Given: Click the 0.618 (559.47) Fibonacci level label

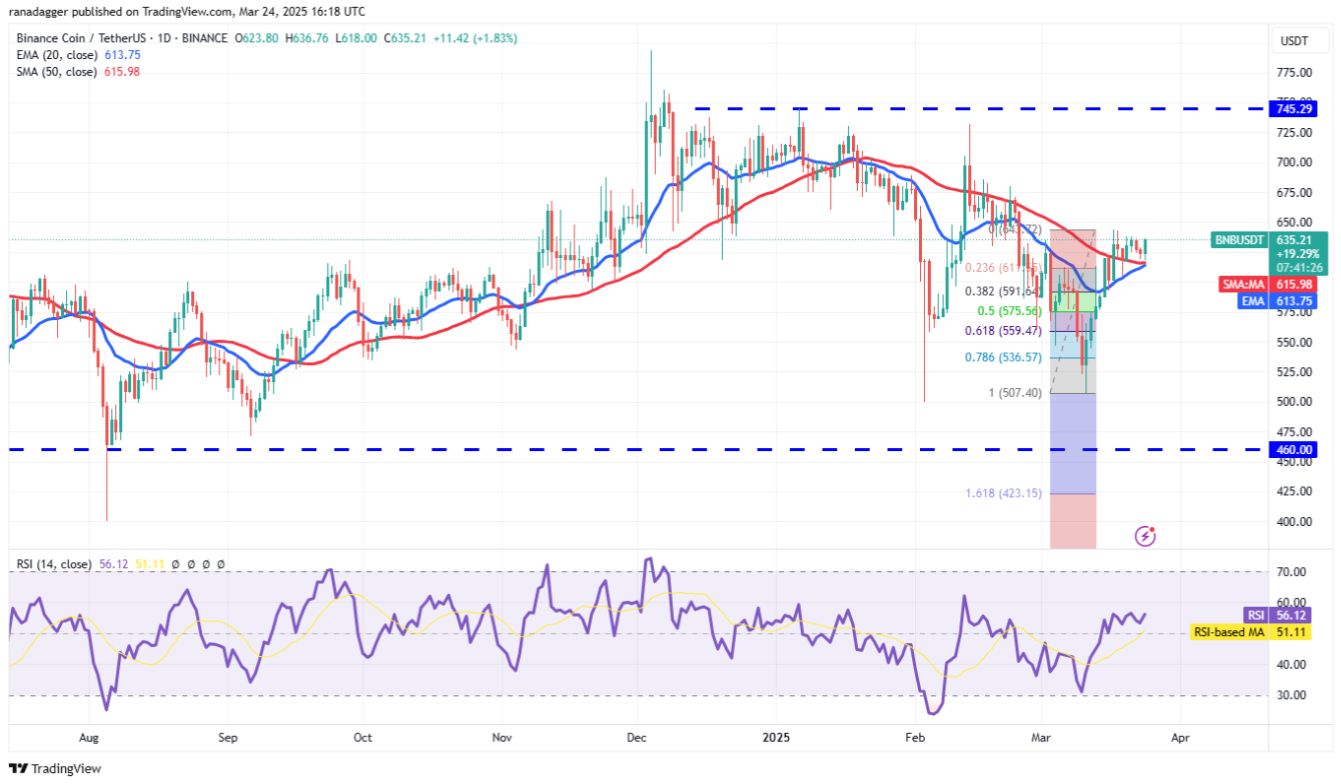Looking at the screenshot, I should [1002, 330].
